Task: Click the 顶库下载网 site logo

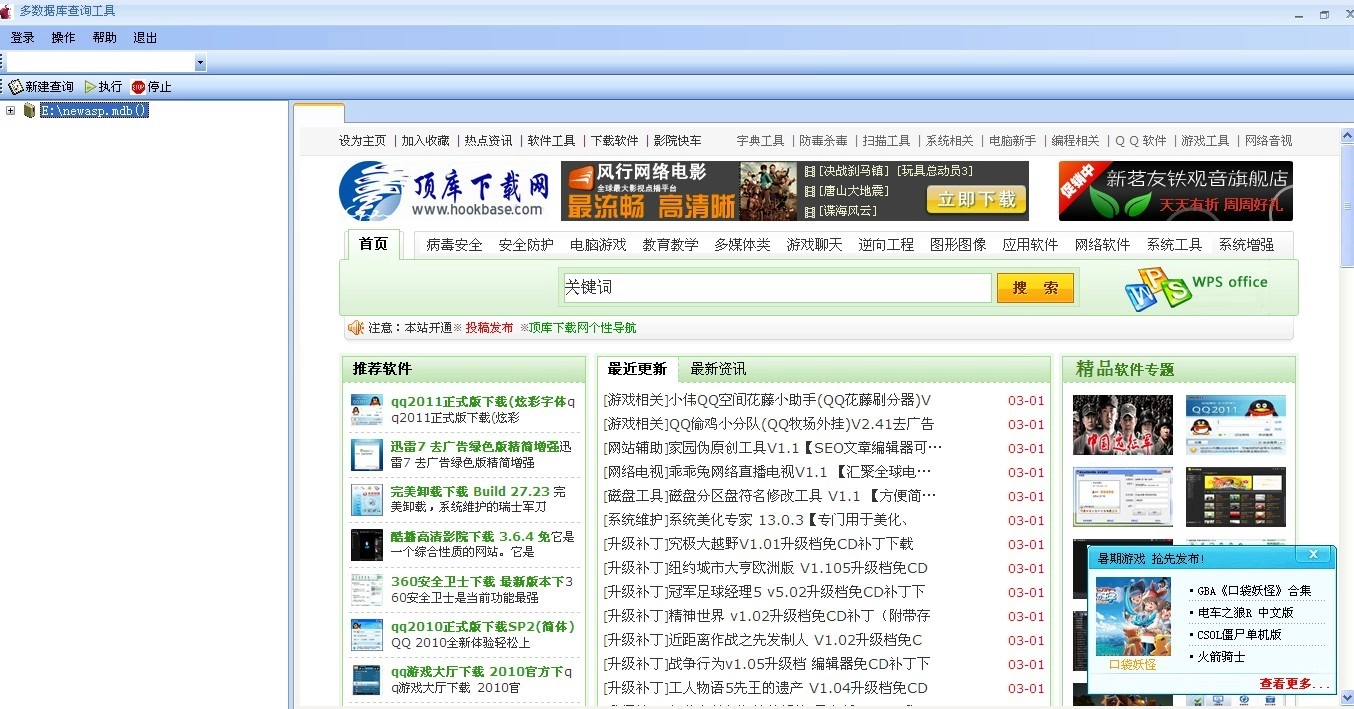Action: [445, 191]
